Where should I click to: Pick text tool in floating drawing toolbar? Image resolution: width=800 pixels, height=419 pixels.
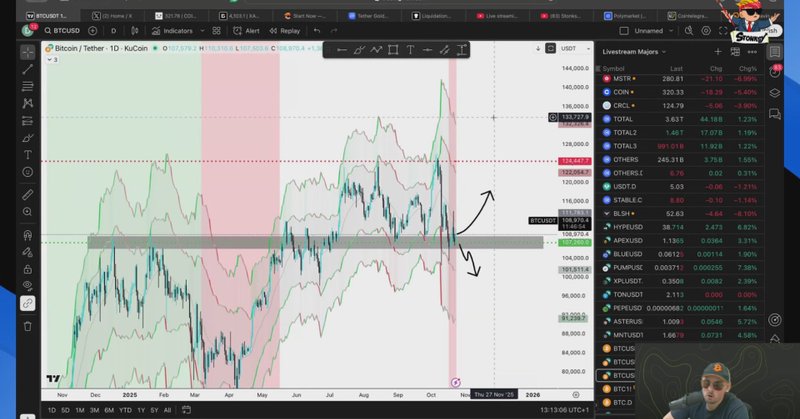pos(410,50)
